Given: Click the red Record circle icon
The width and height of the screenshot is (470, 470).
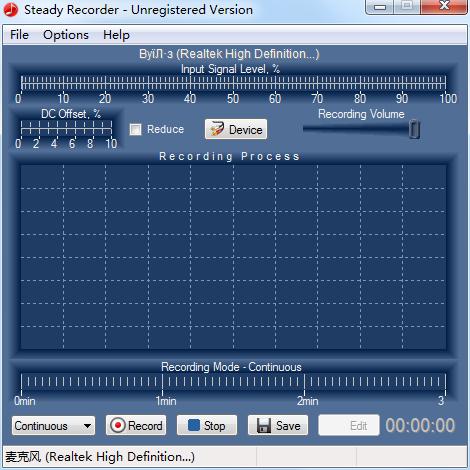Looking at the screenshot, I should 118,425.
